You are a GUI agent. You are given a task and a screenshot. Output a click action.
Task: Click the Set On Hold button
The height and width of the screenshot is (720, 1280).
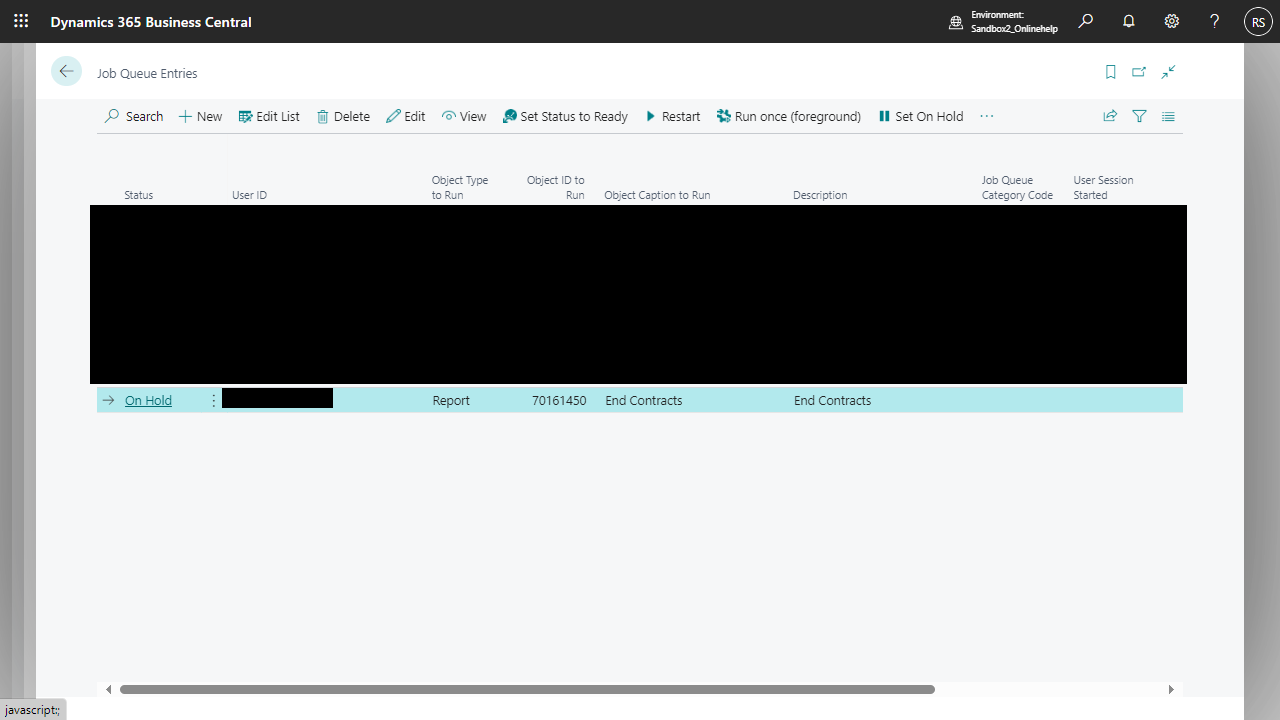tap(920, 116)
